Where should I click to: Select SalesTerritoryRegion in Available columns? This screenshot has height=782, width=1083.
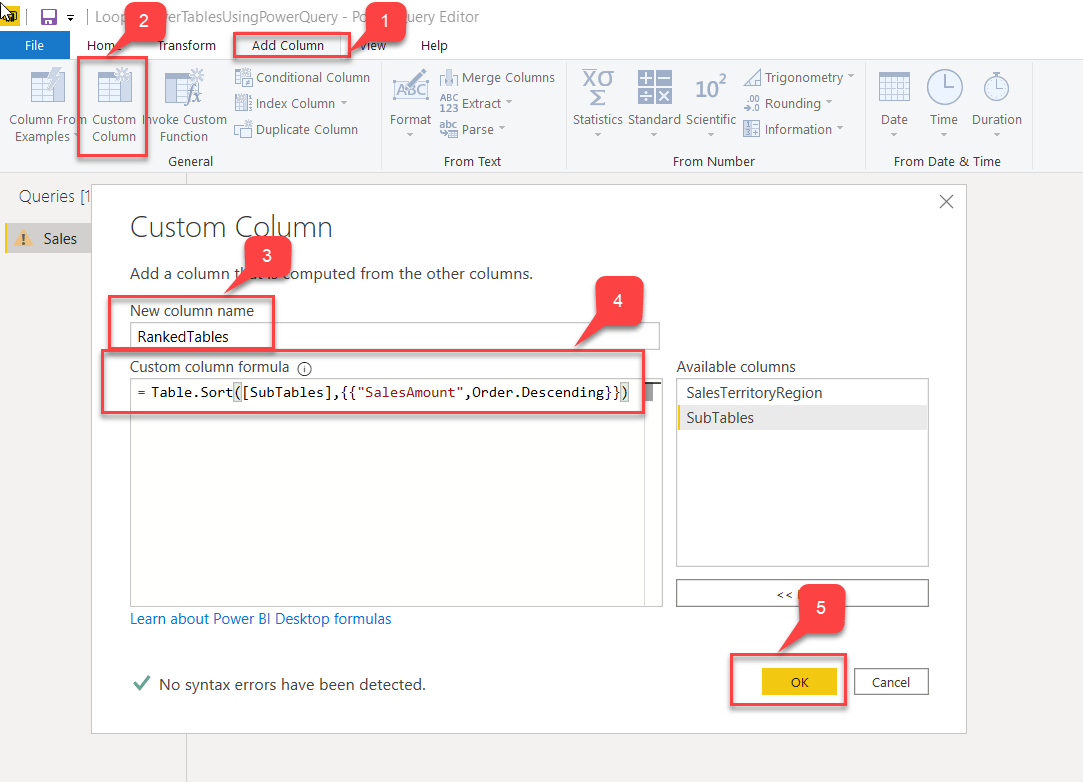(802, 393)
